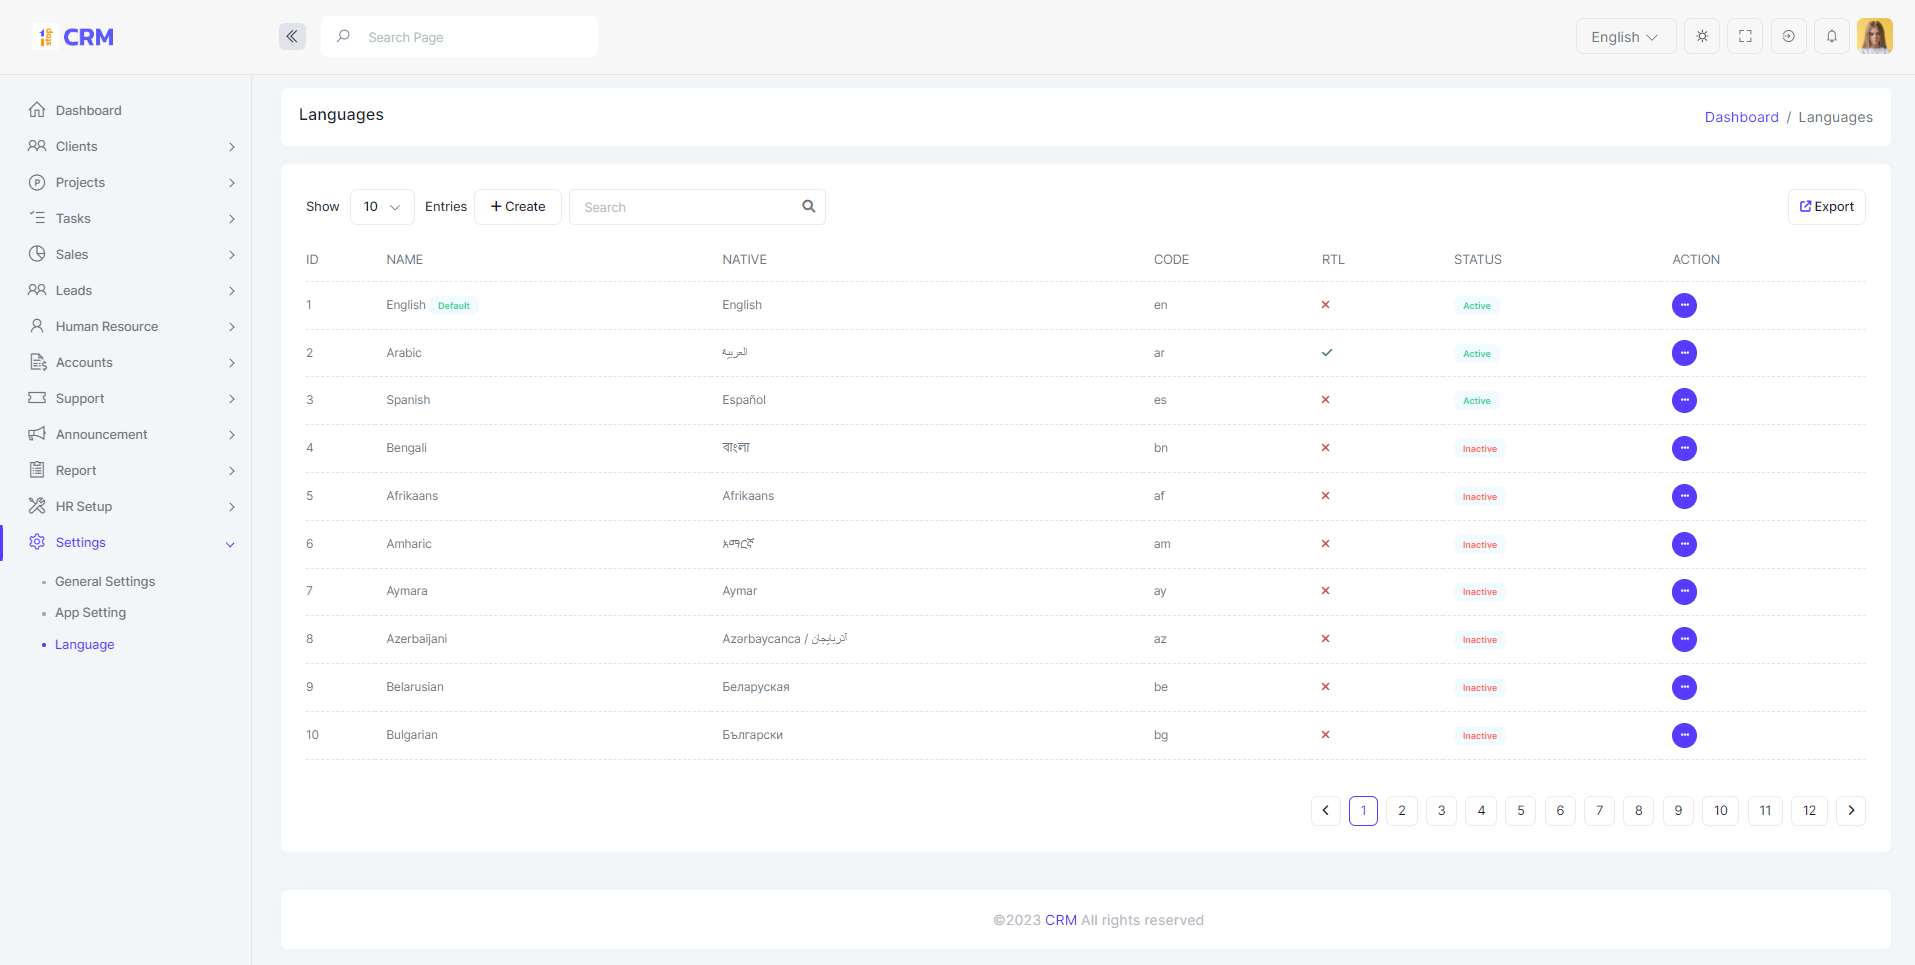The width and height of the screenshot is (1915, 965).
Task: Expand the Projects menu
Action: pyautogui.click(x=133, y=182)
